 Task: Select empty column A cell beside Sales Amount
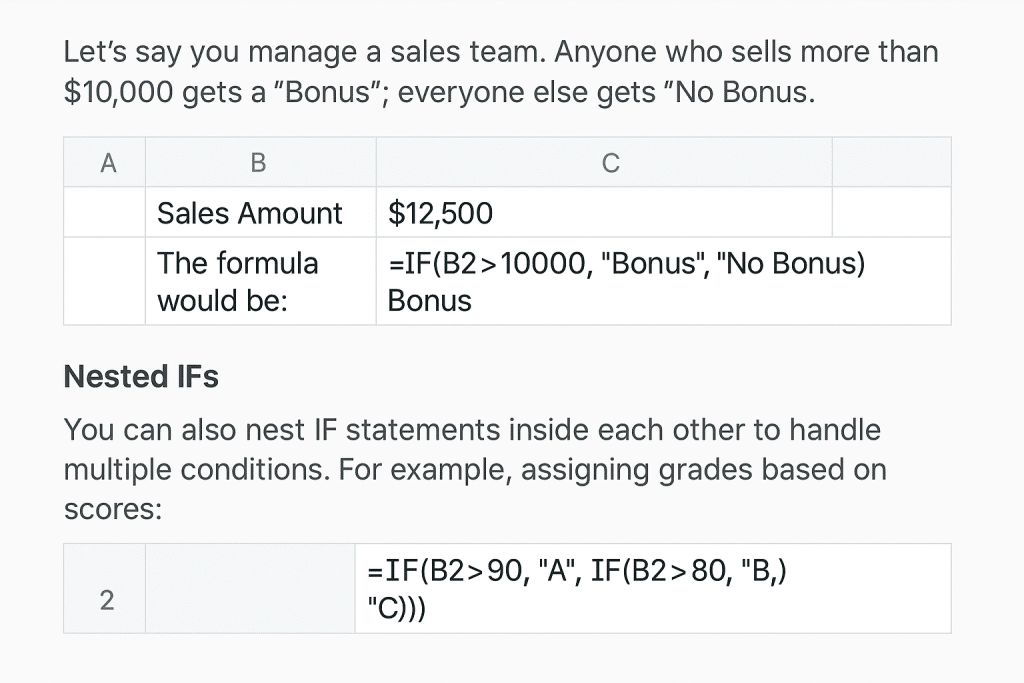(105, 213)
